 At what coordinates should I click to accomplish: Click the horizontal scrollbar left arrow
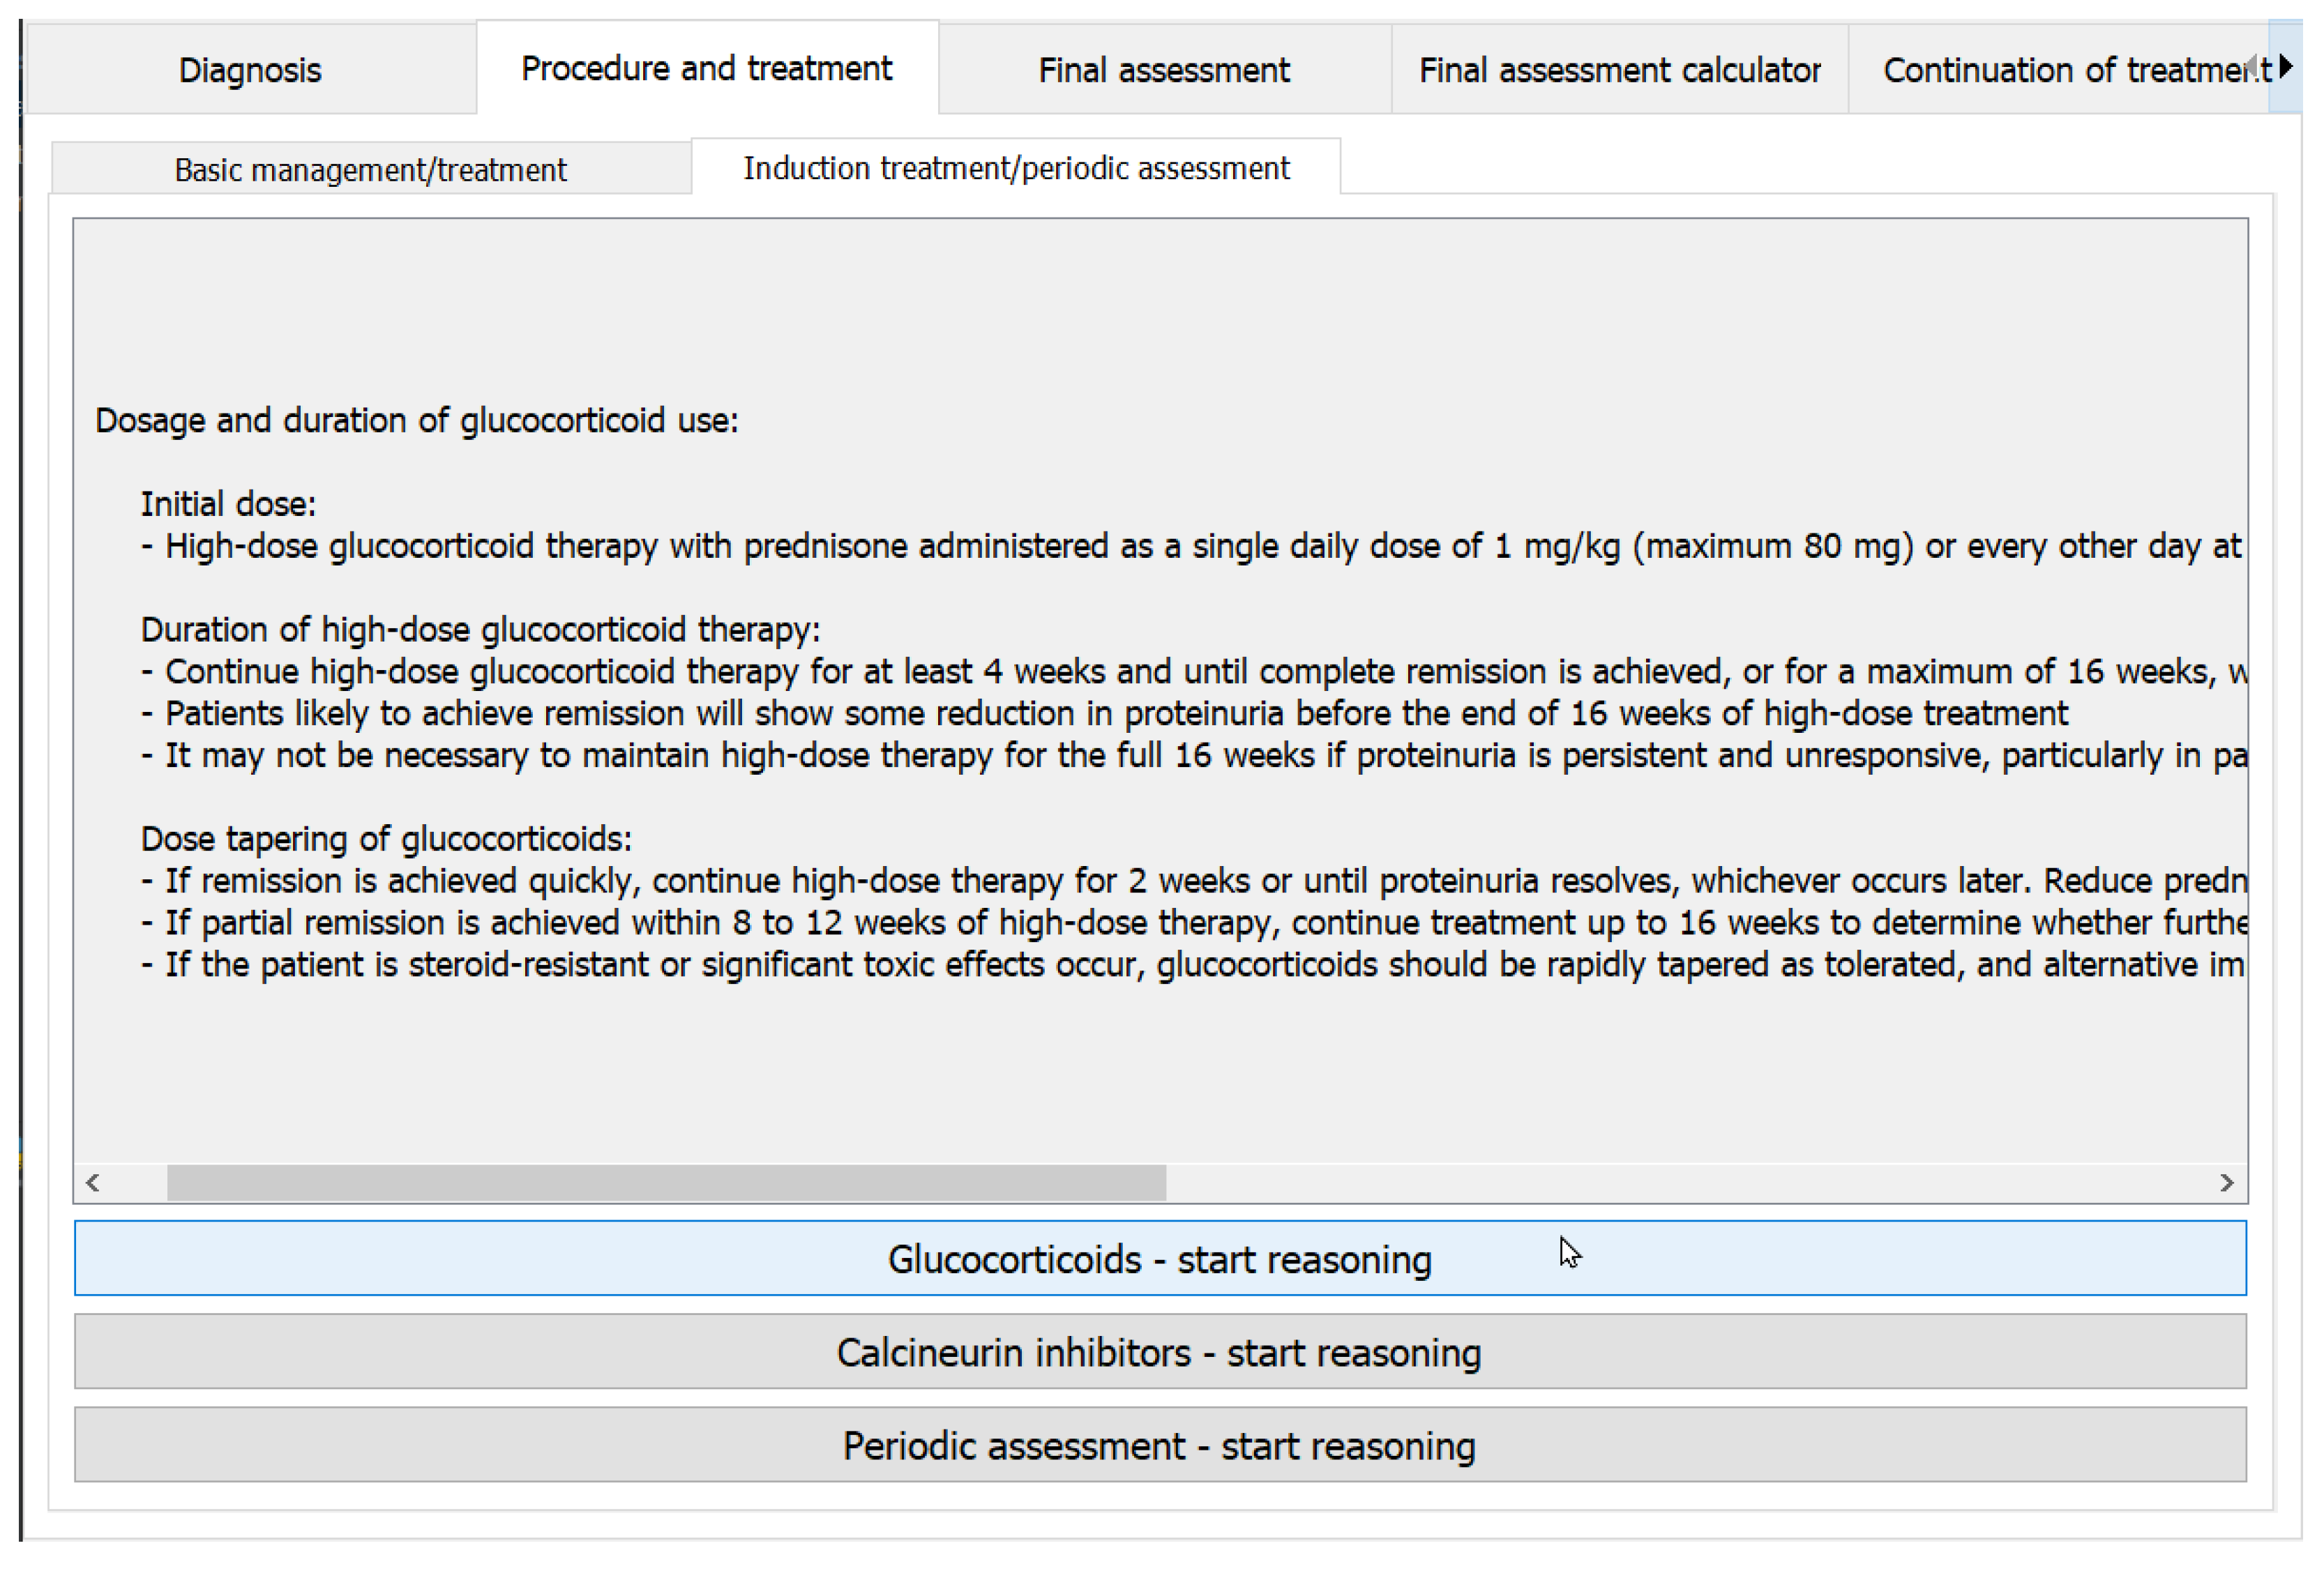93,1183
